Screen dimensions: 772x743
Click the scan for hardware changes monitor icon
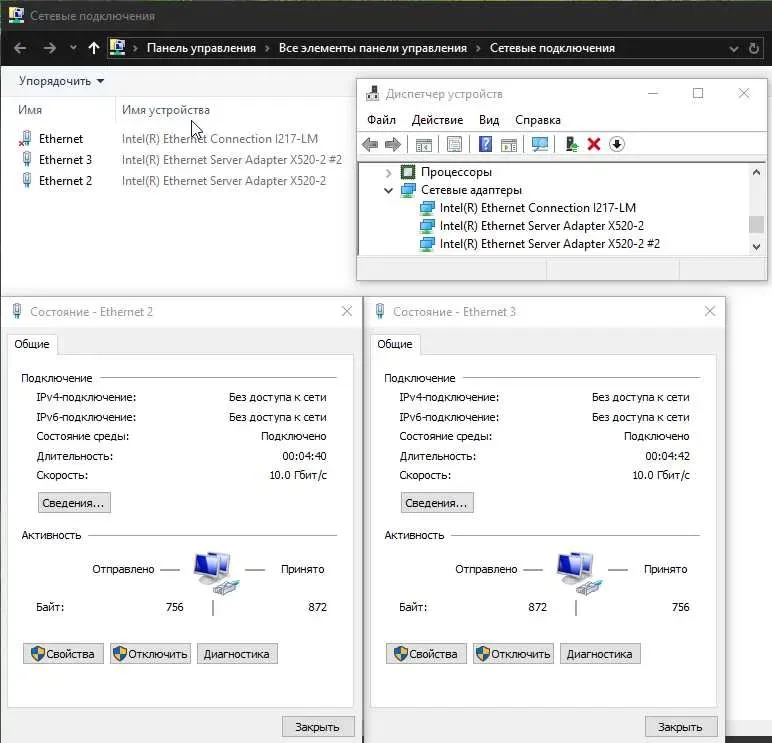(540, 144)
